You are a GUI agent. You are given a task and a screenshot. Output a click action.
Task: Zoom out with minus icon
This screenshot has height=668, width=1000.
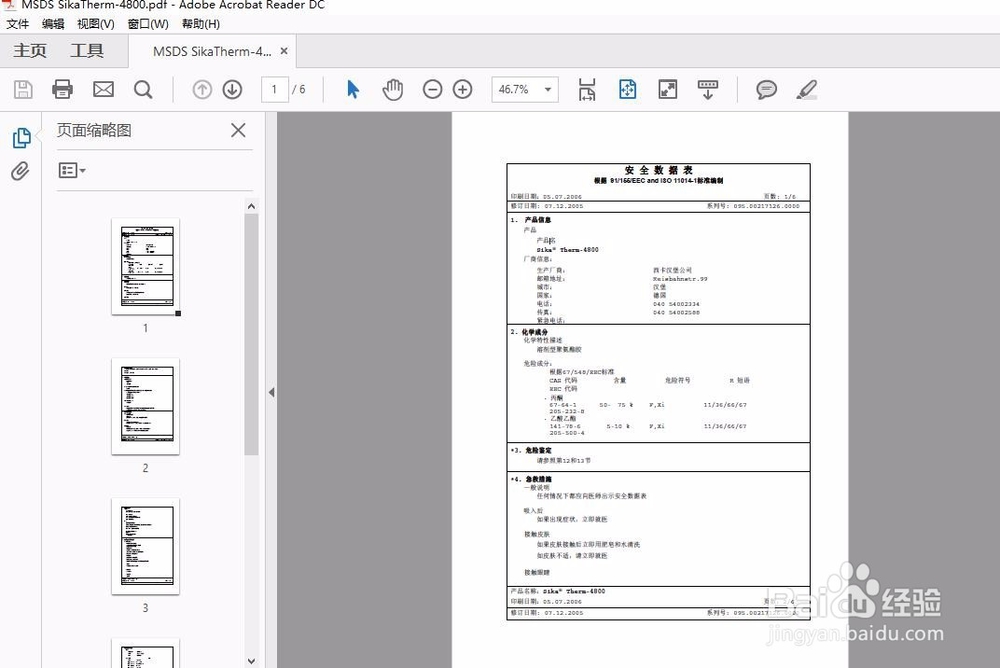point(432,89)
